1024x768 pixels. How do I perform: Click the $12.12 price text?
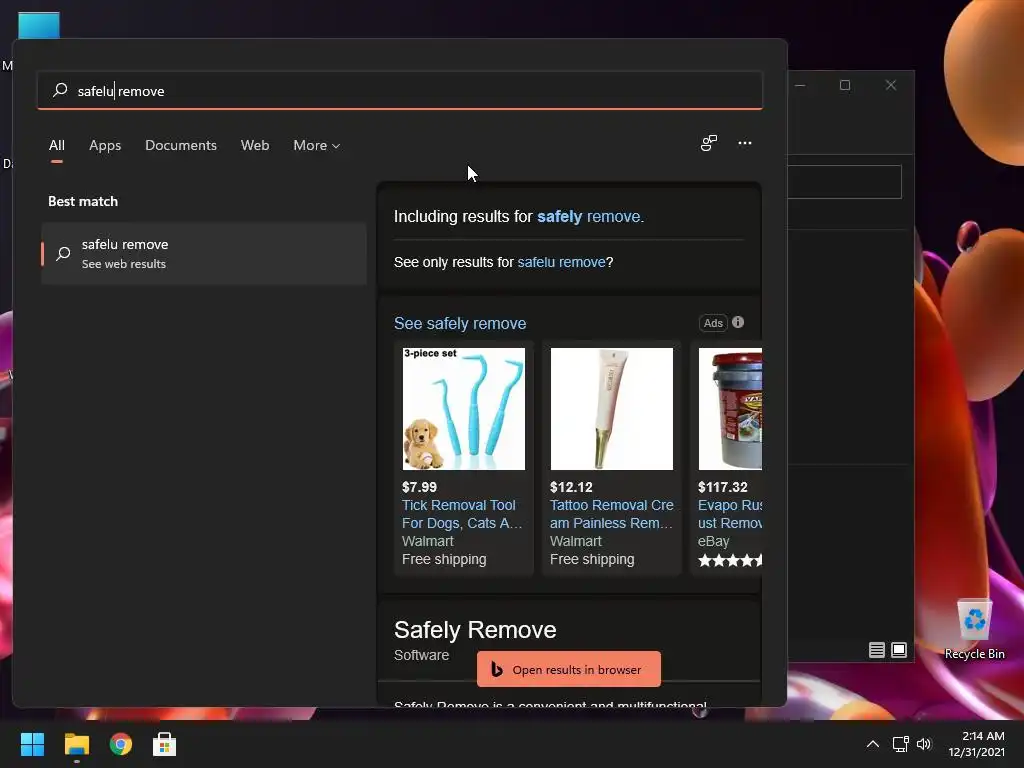pyautogui.click(x=571, y=487)
